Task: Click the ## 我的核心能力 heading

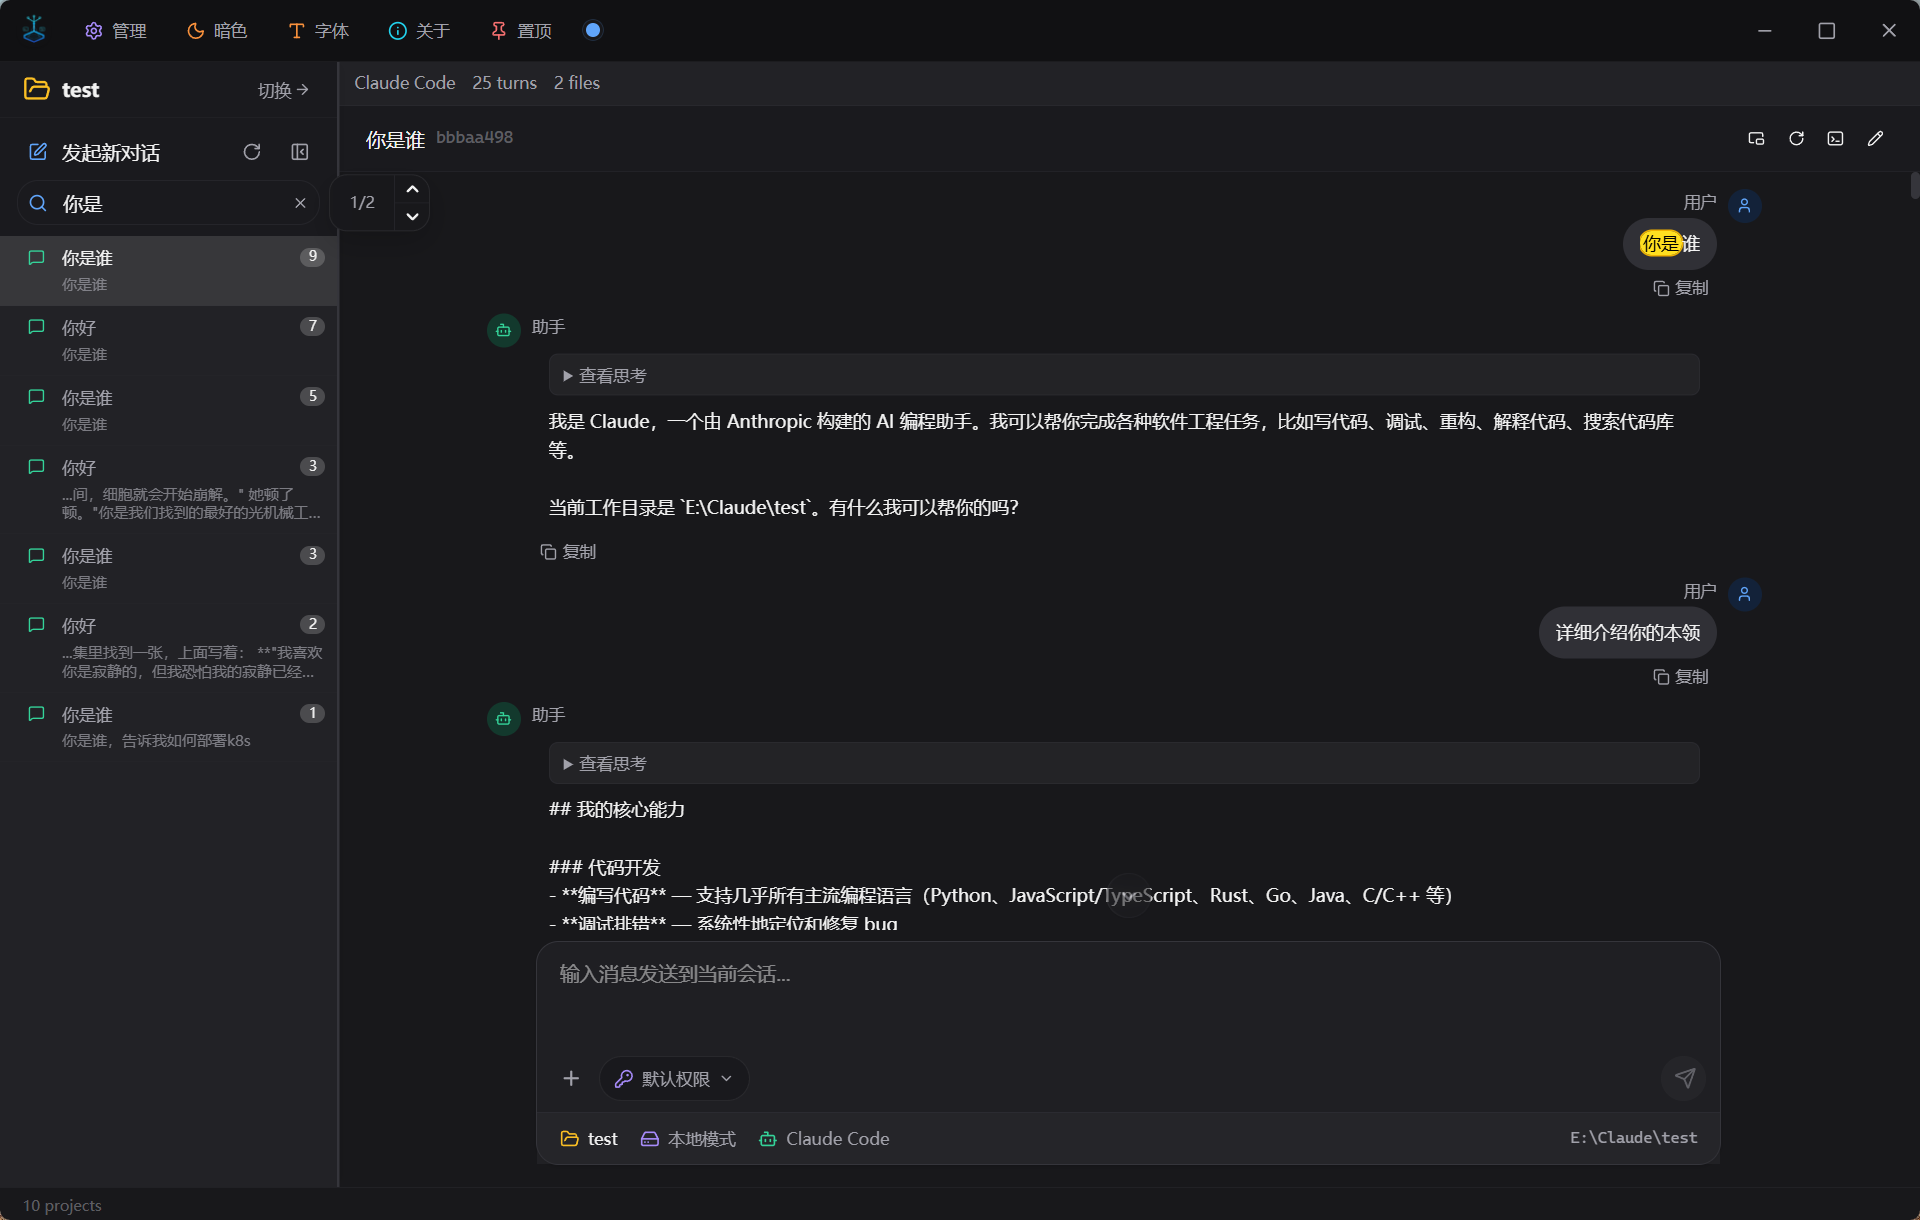Action: (x=617, y=810)
